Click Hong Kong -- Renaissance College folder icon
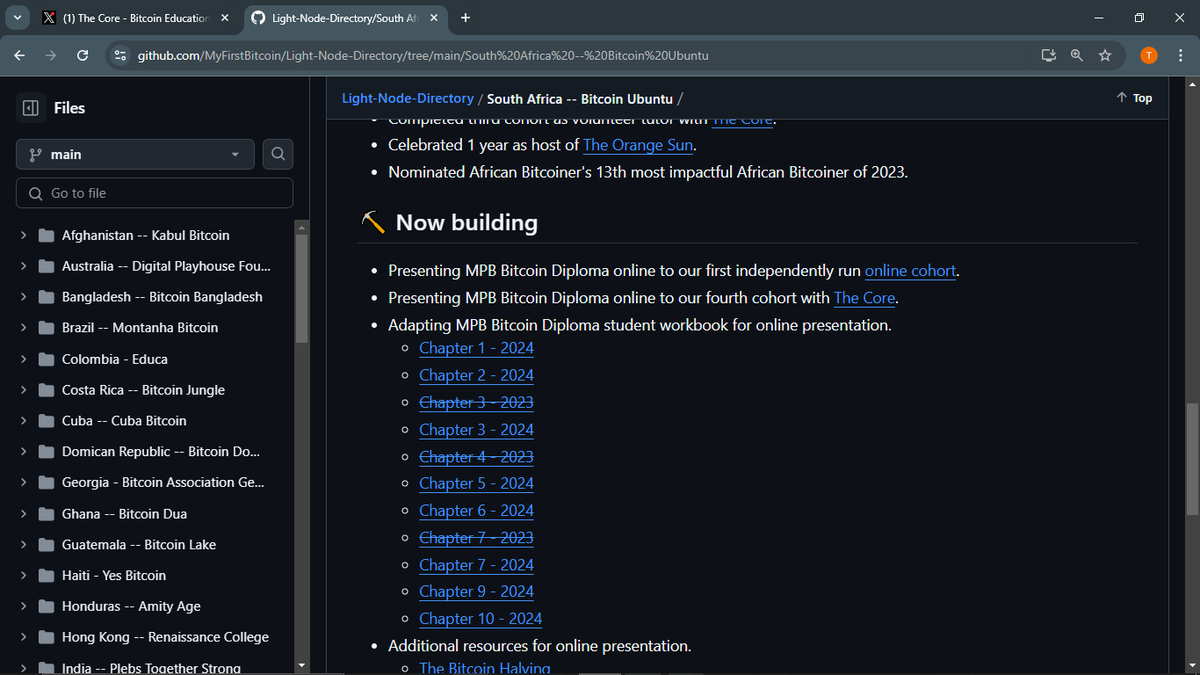This screenshot has width=1200, height=675. [x=46, y=637]
